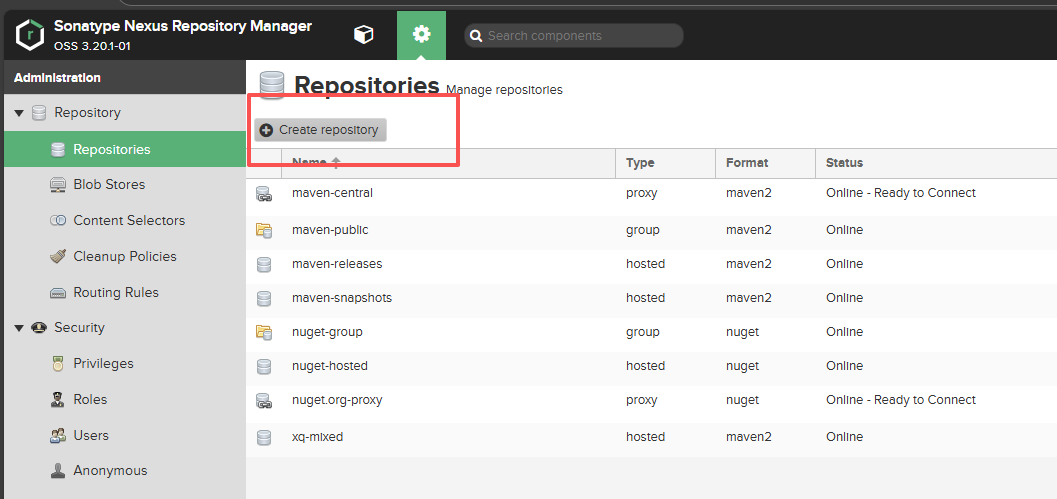Viewport: 1057px width, 499px height.
Task: Click the Privileges medal icon
Action: point(58,363)
